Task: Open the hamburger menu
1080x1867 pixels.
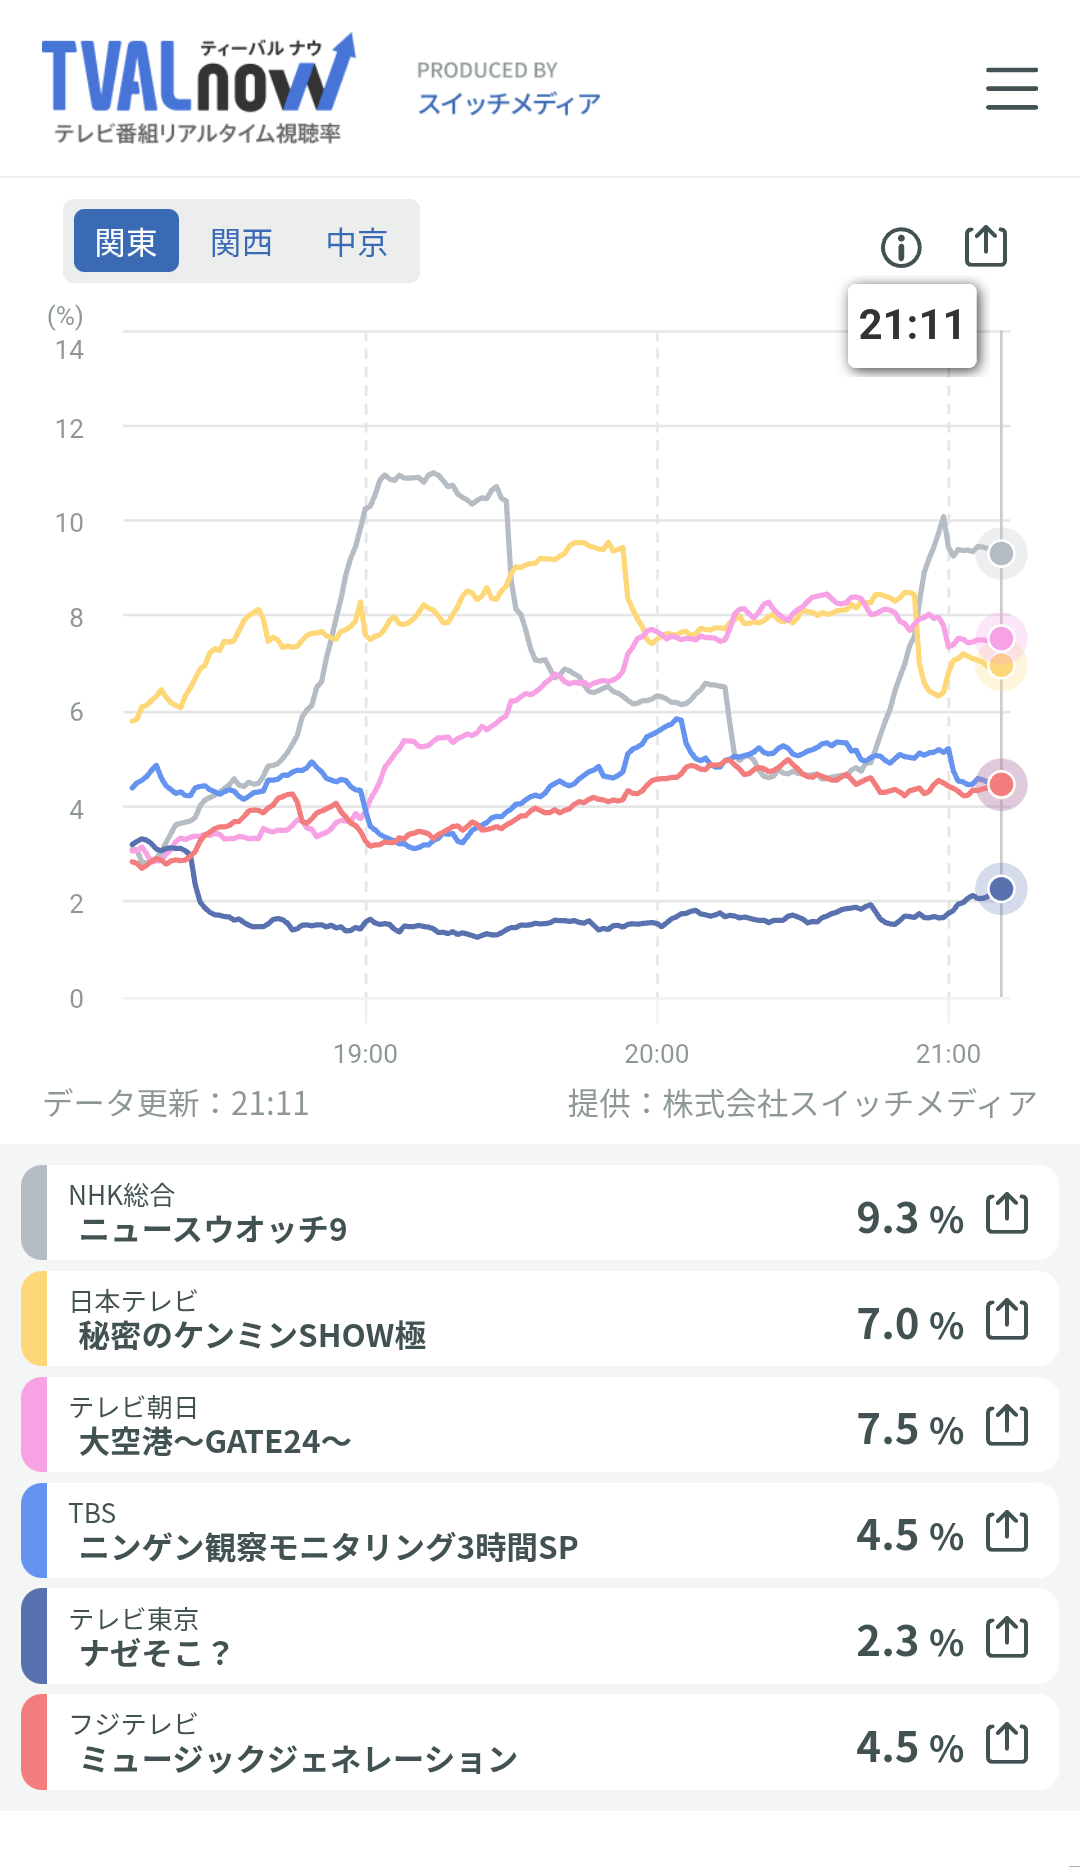Action: coord(1011,89)
